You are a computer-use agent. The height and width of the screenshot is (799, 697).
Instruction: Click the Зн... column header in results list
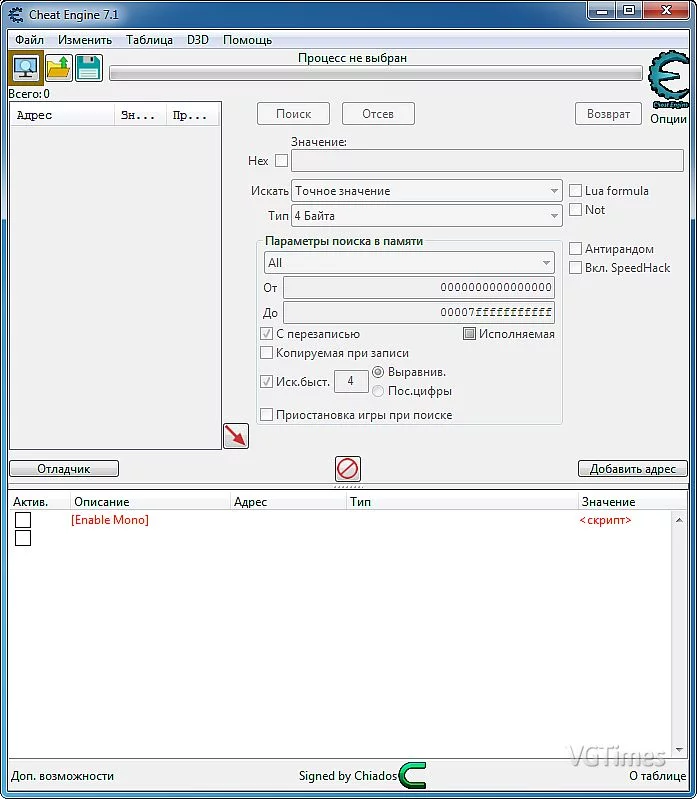tap(141, 115)
